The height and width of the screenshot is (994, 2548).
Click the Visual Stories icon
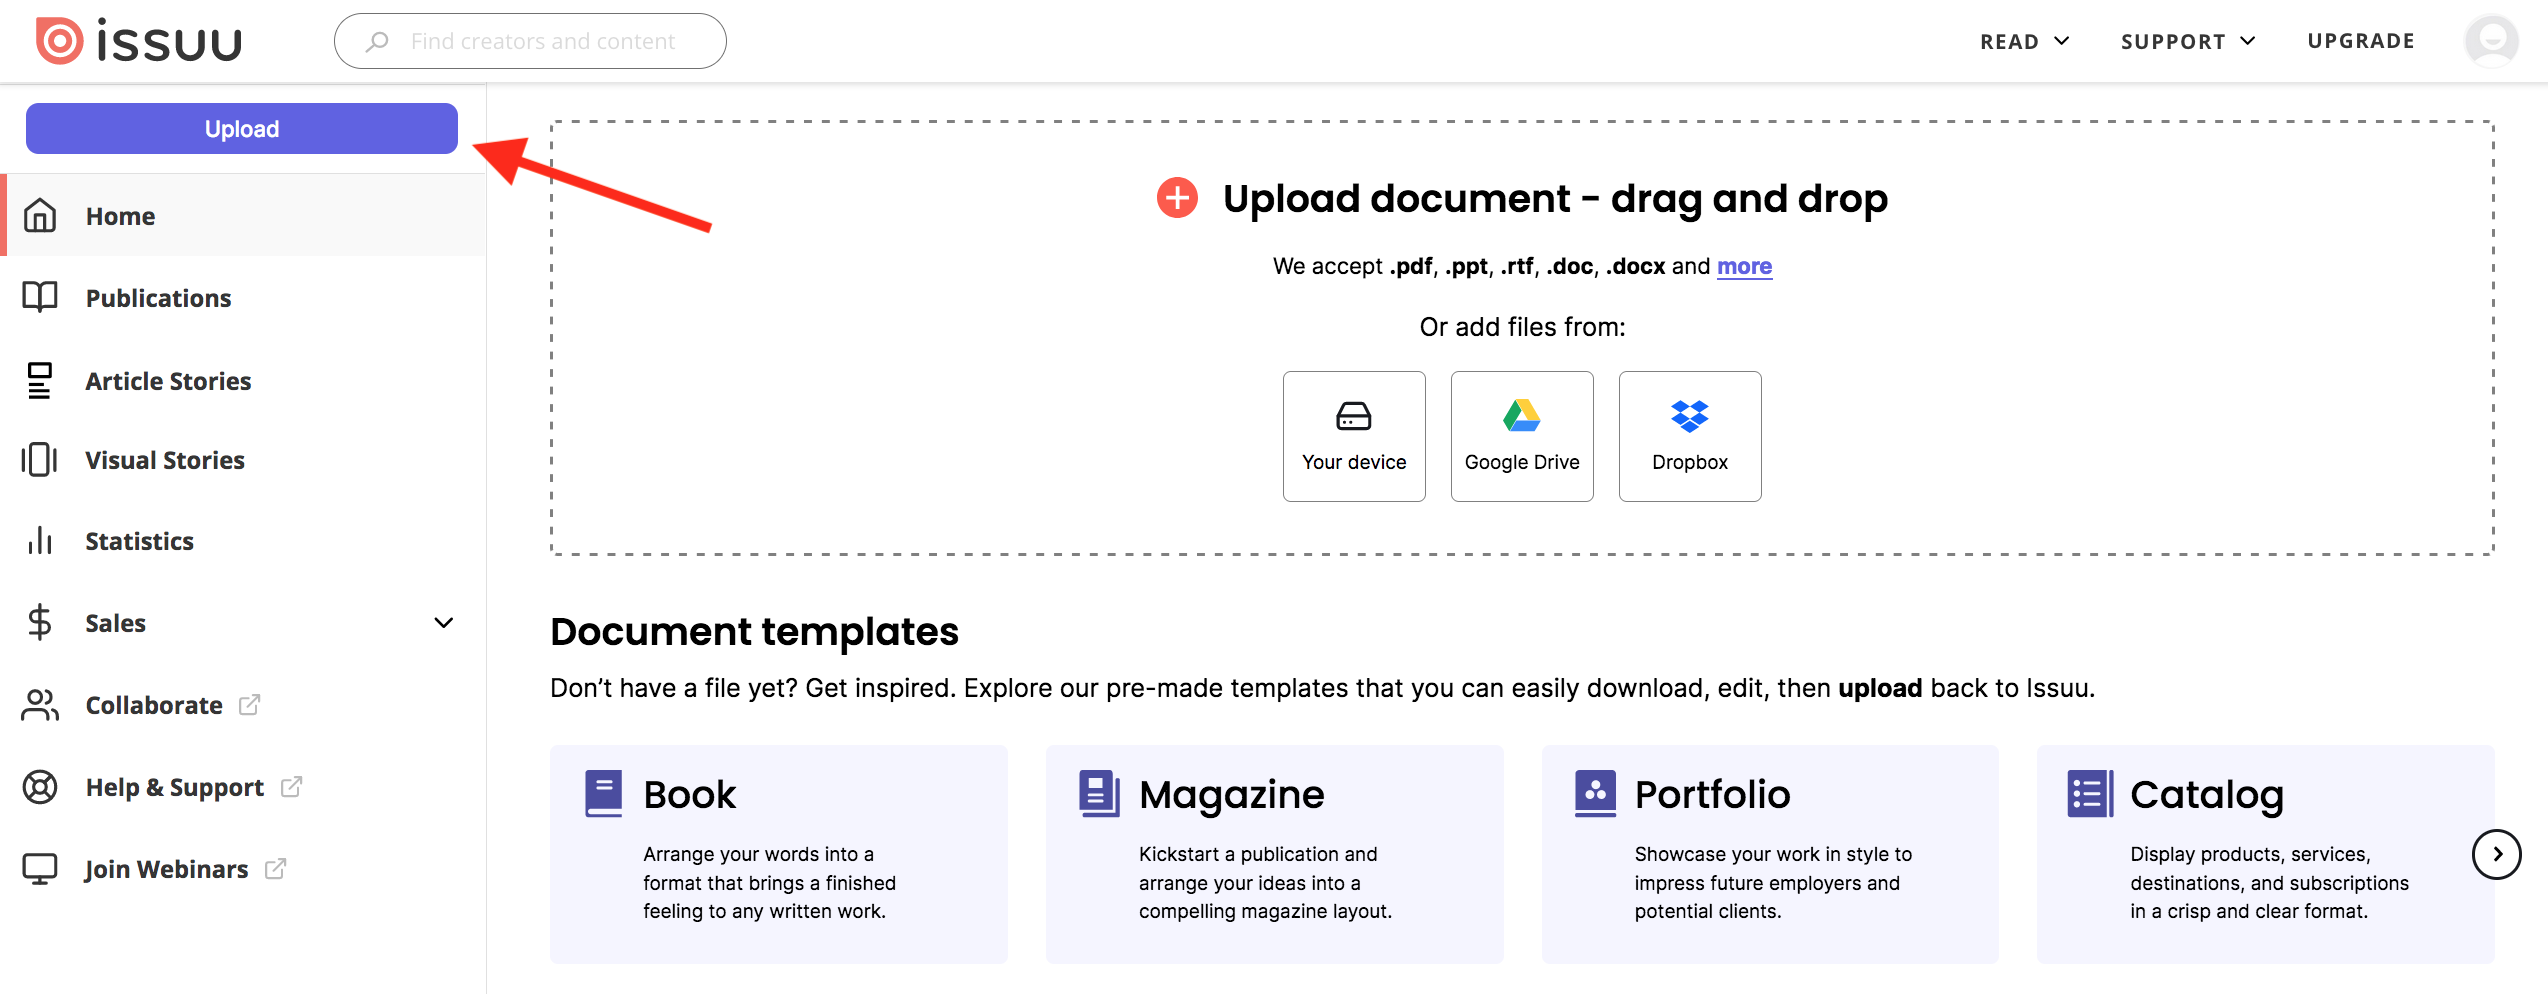click(x=40, y=460)
